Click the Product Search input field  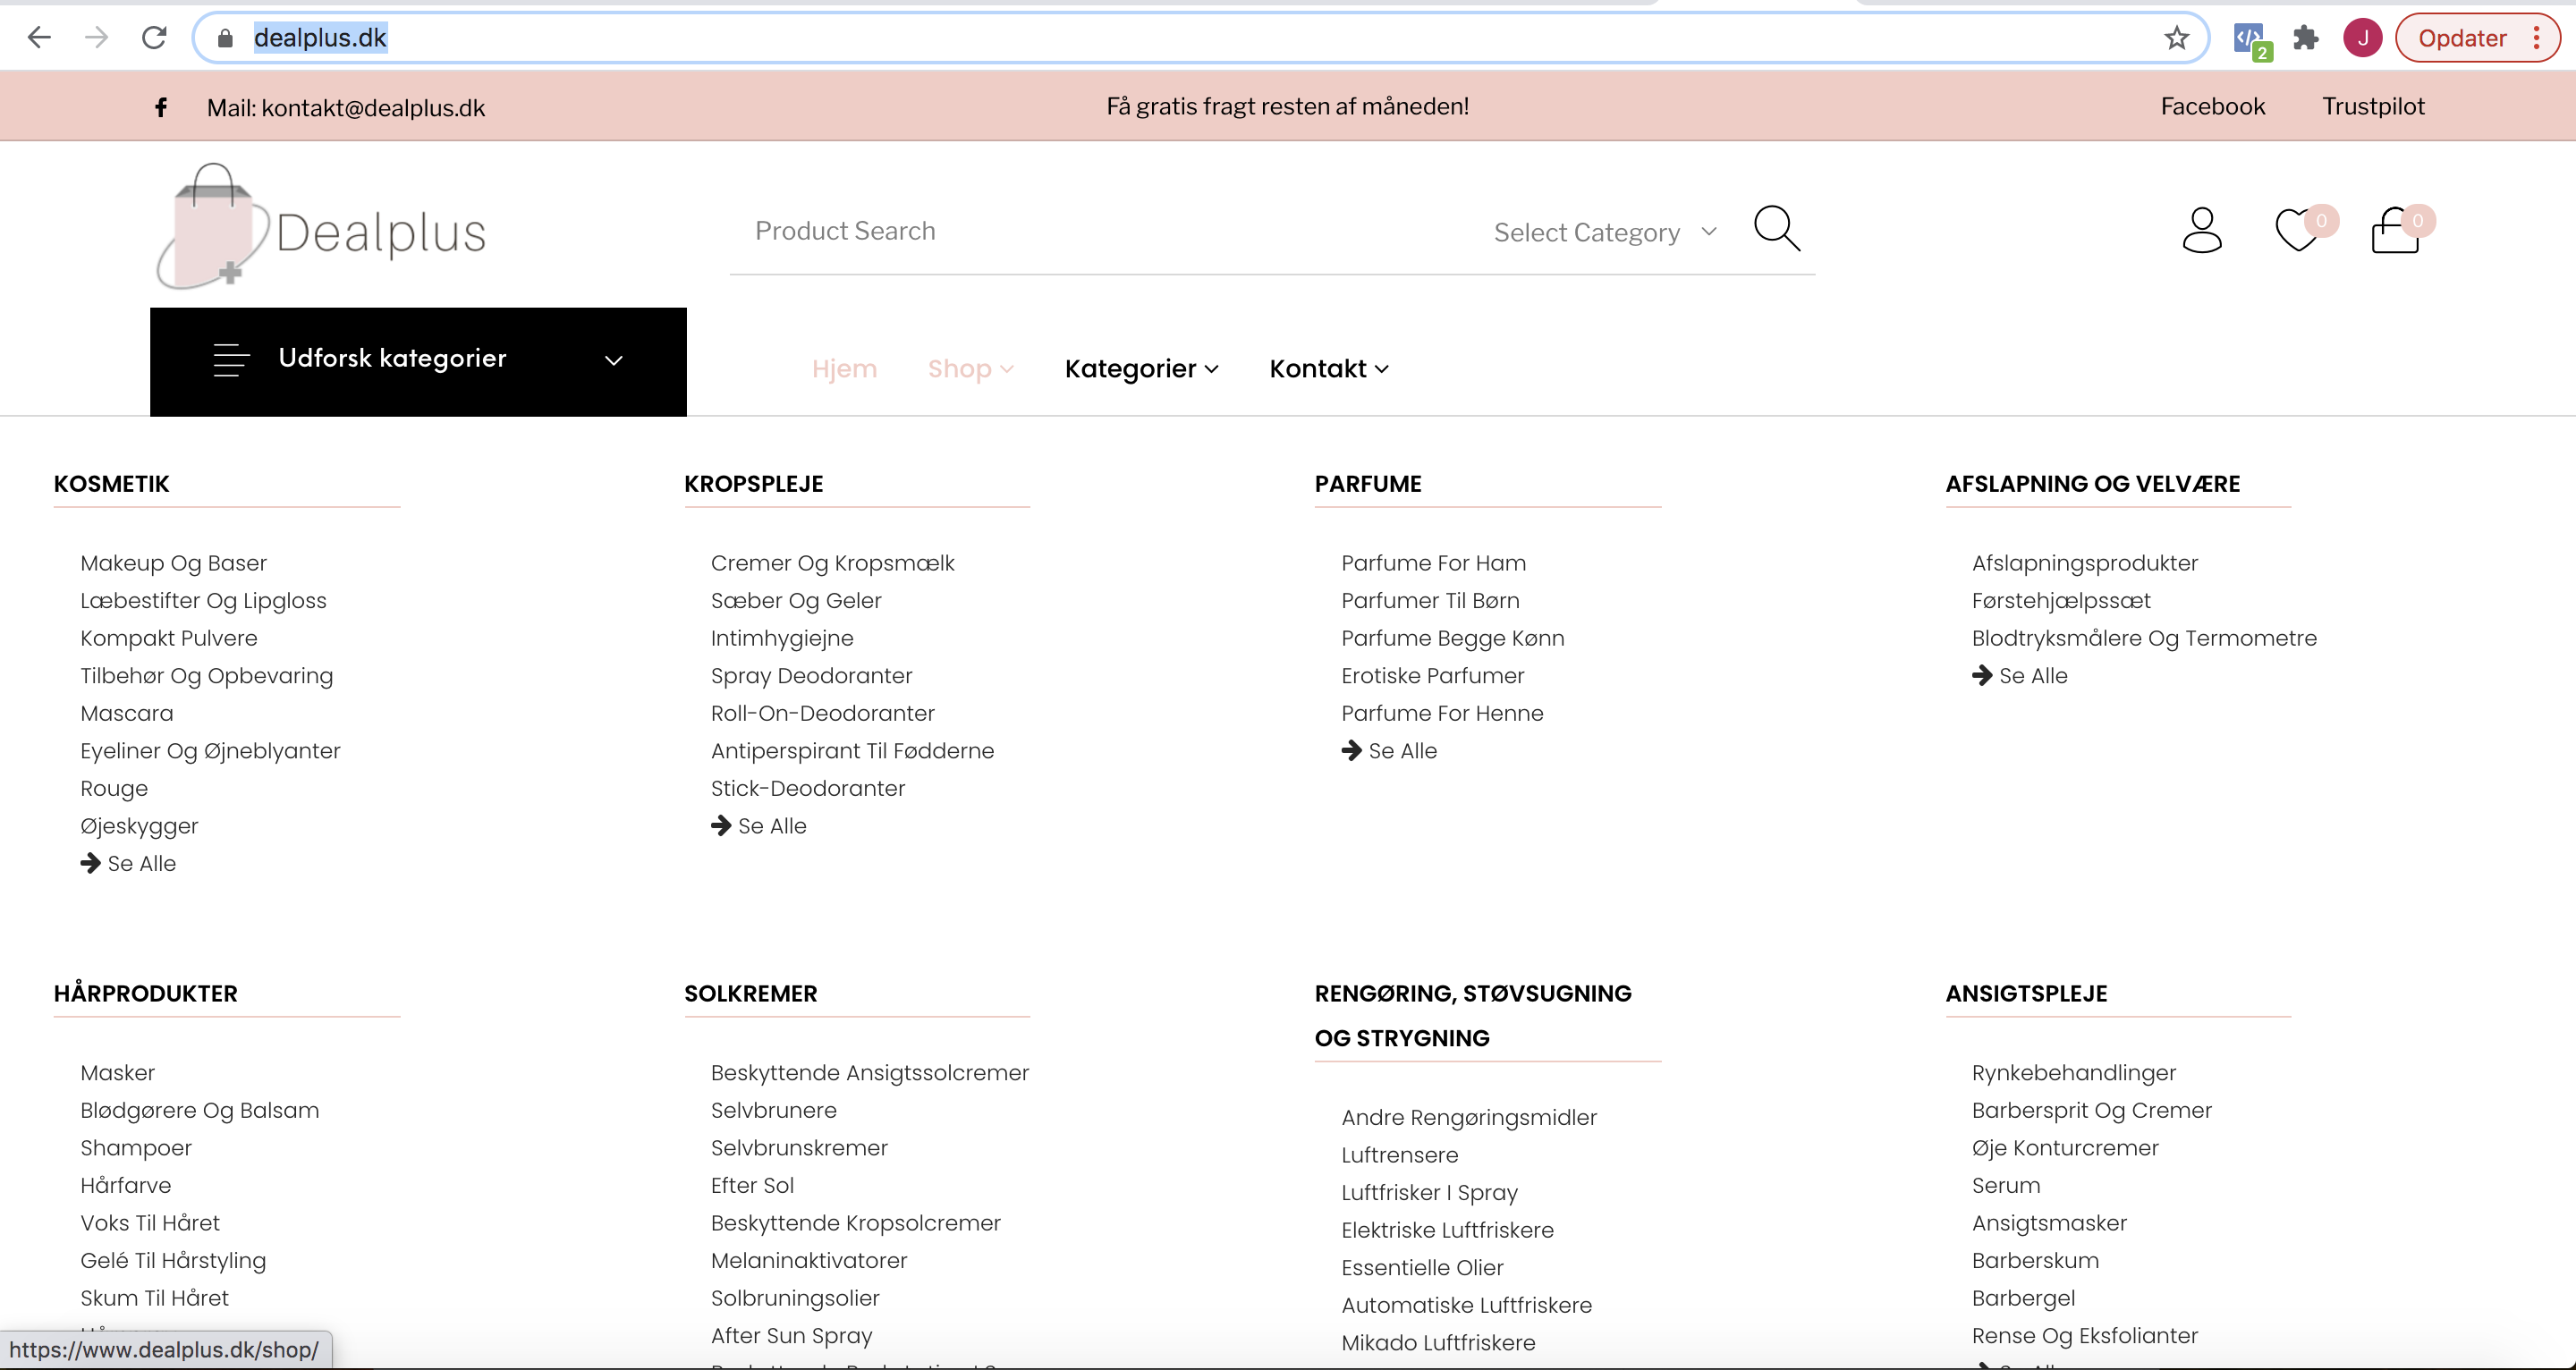click(1100, 231)
